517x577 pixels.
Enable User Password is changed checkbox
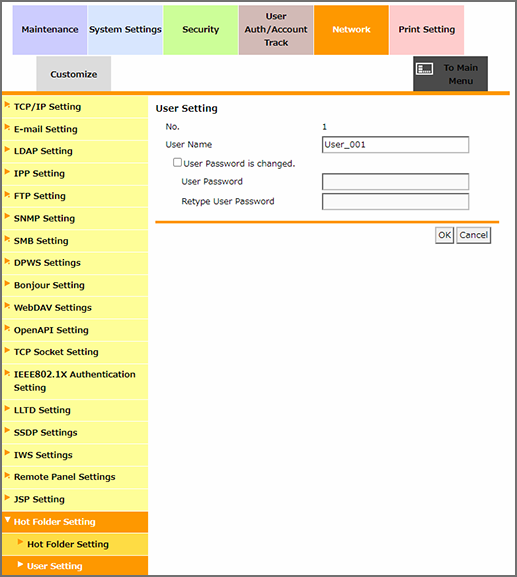[177, 163]
